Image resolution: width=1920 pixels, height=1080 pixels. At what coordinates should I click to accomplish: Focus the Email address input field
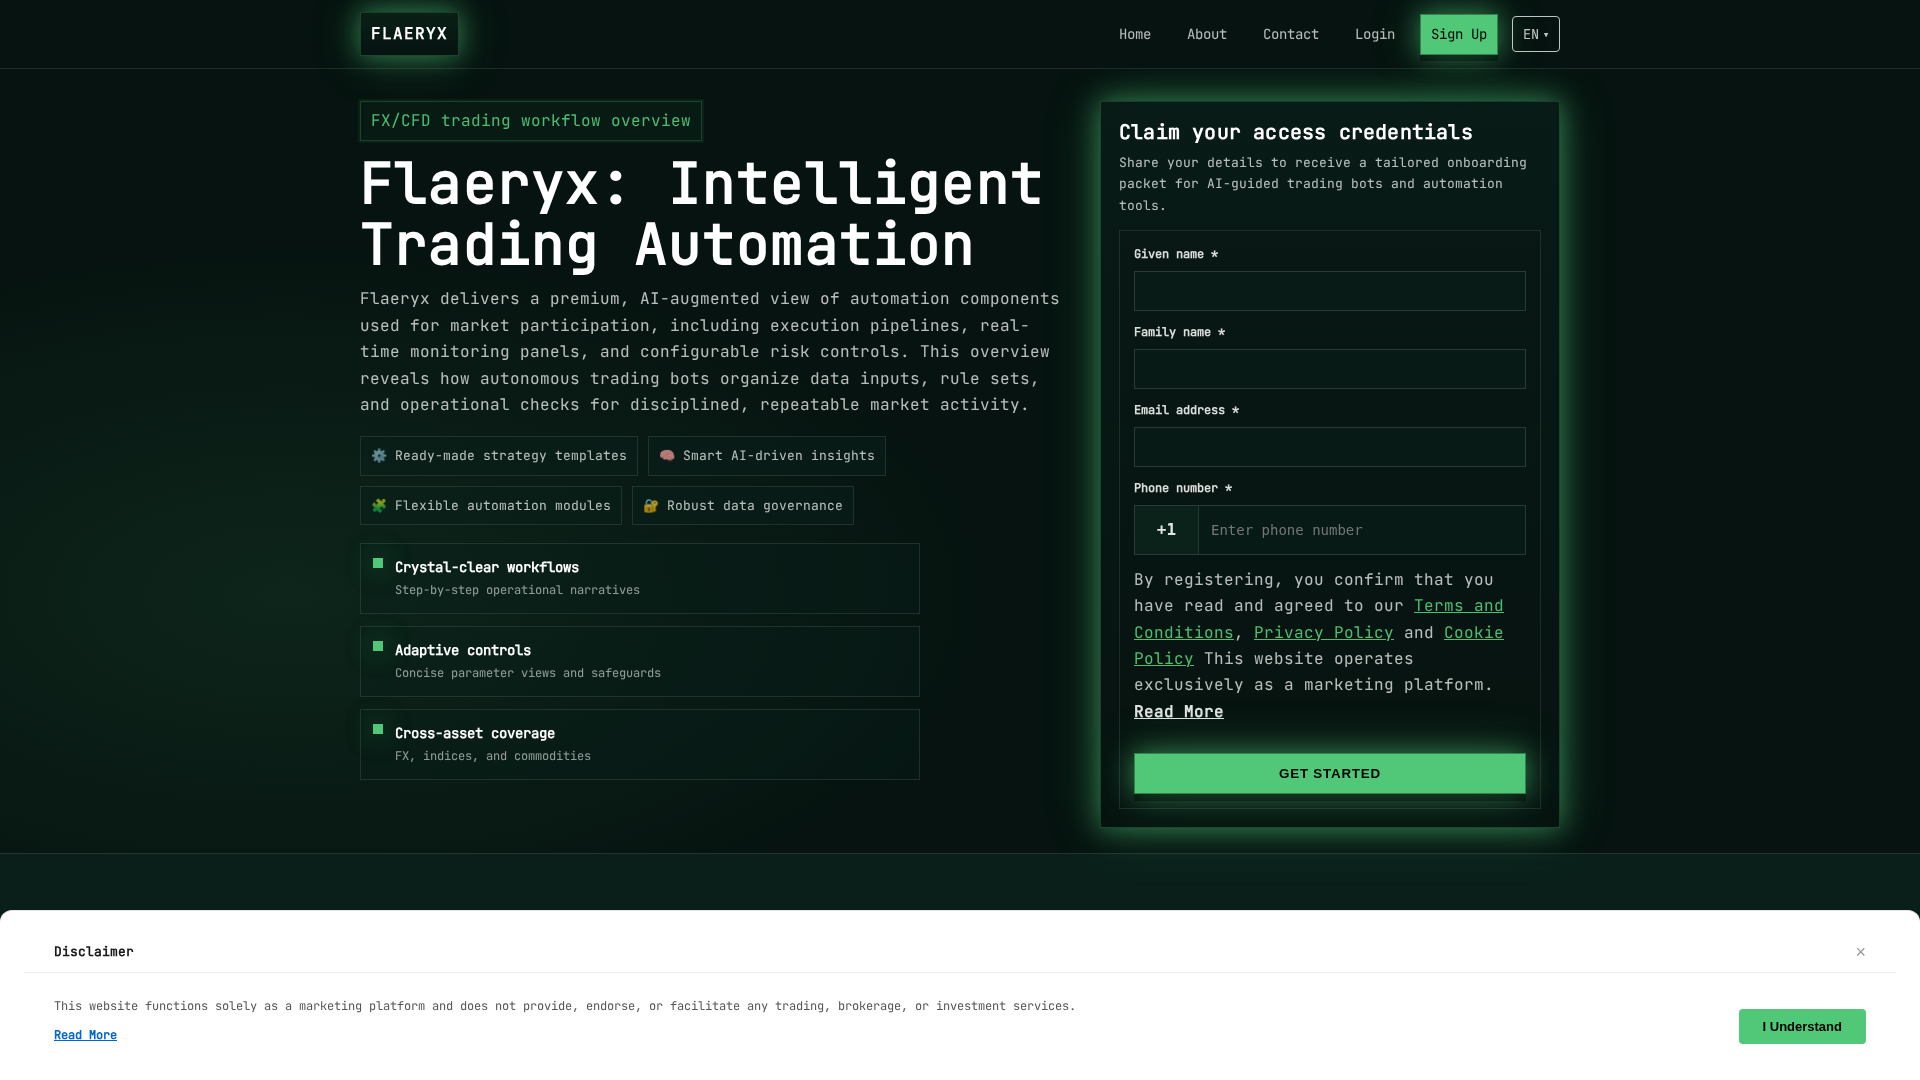click(1330, 447)
